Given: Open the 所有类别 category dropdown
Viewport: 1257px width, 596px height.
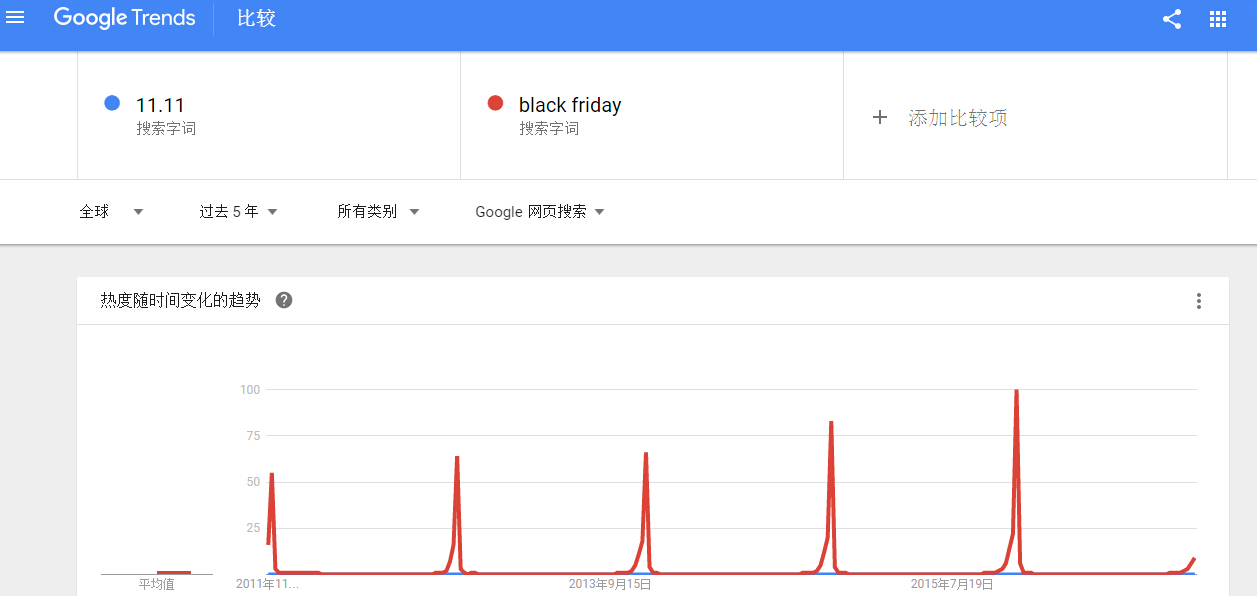Looking at the screenshot, I should click(x=378, y=211).
